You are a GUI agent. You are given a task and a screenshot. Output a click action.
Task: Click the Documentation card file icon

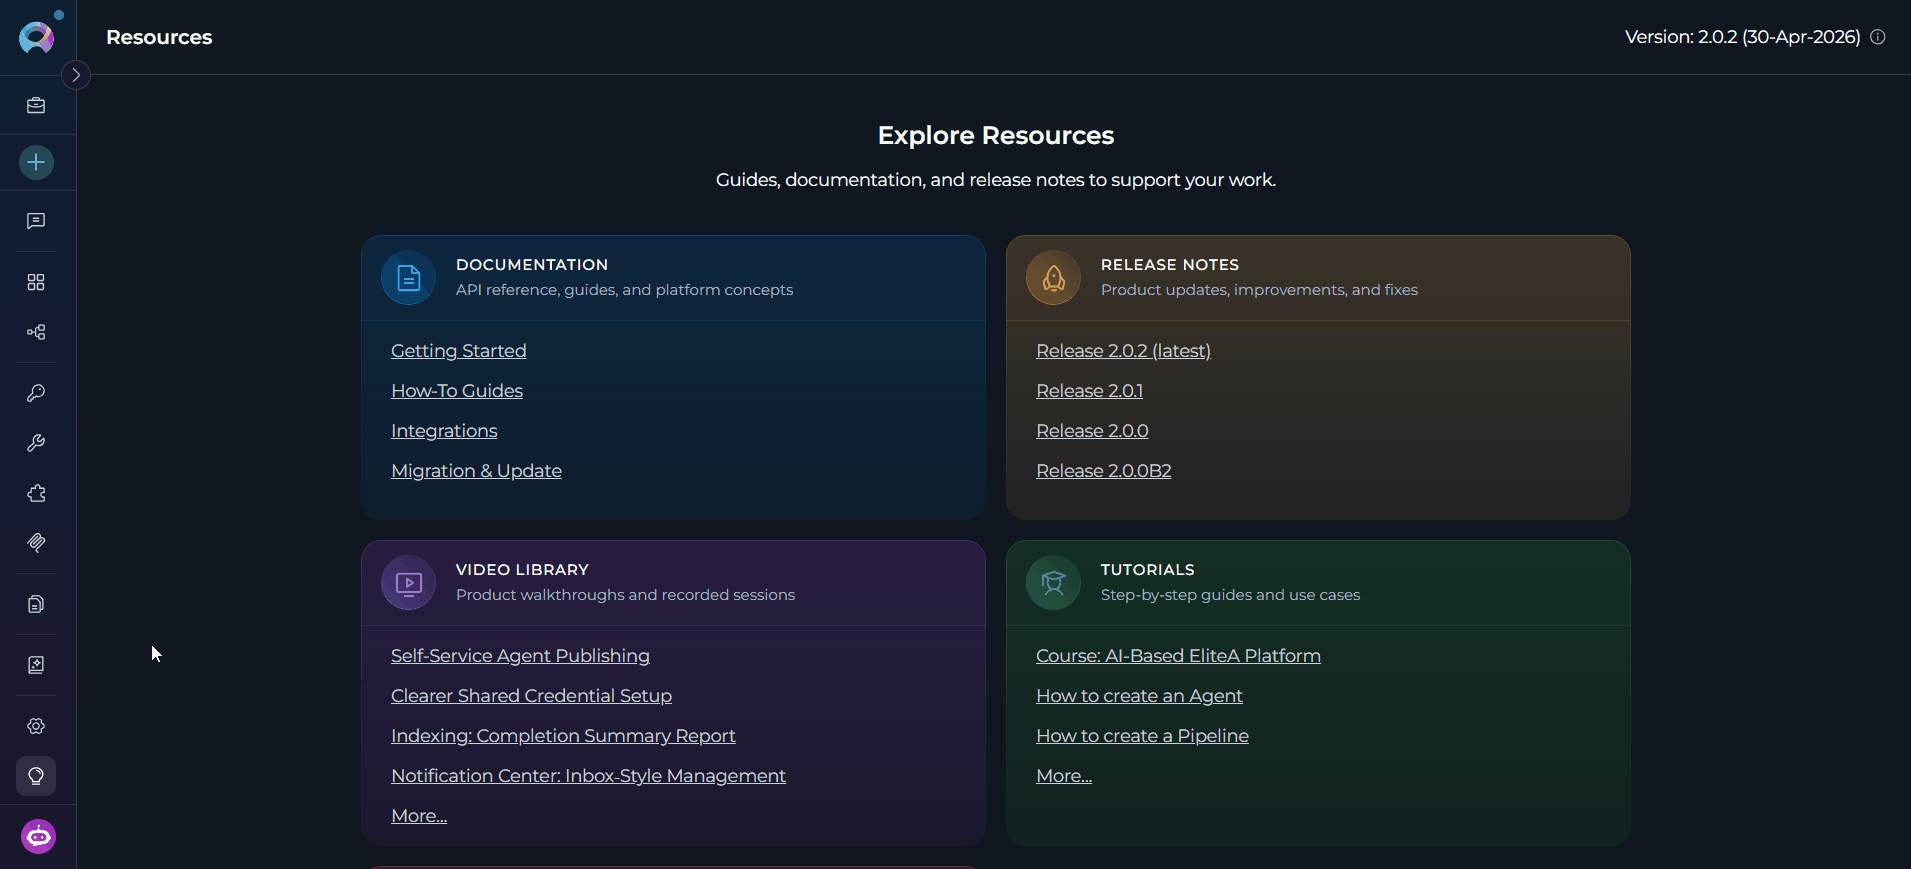[x=409, y=278]
